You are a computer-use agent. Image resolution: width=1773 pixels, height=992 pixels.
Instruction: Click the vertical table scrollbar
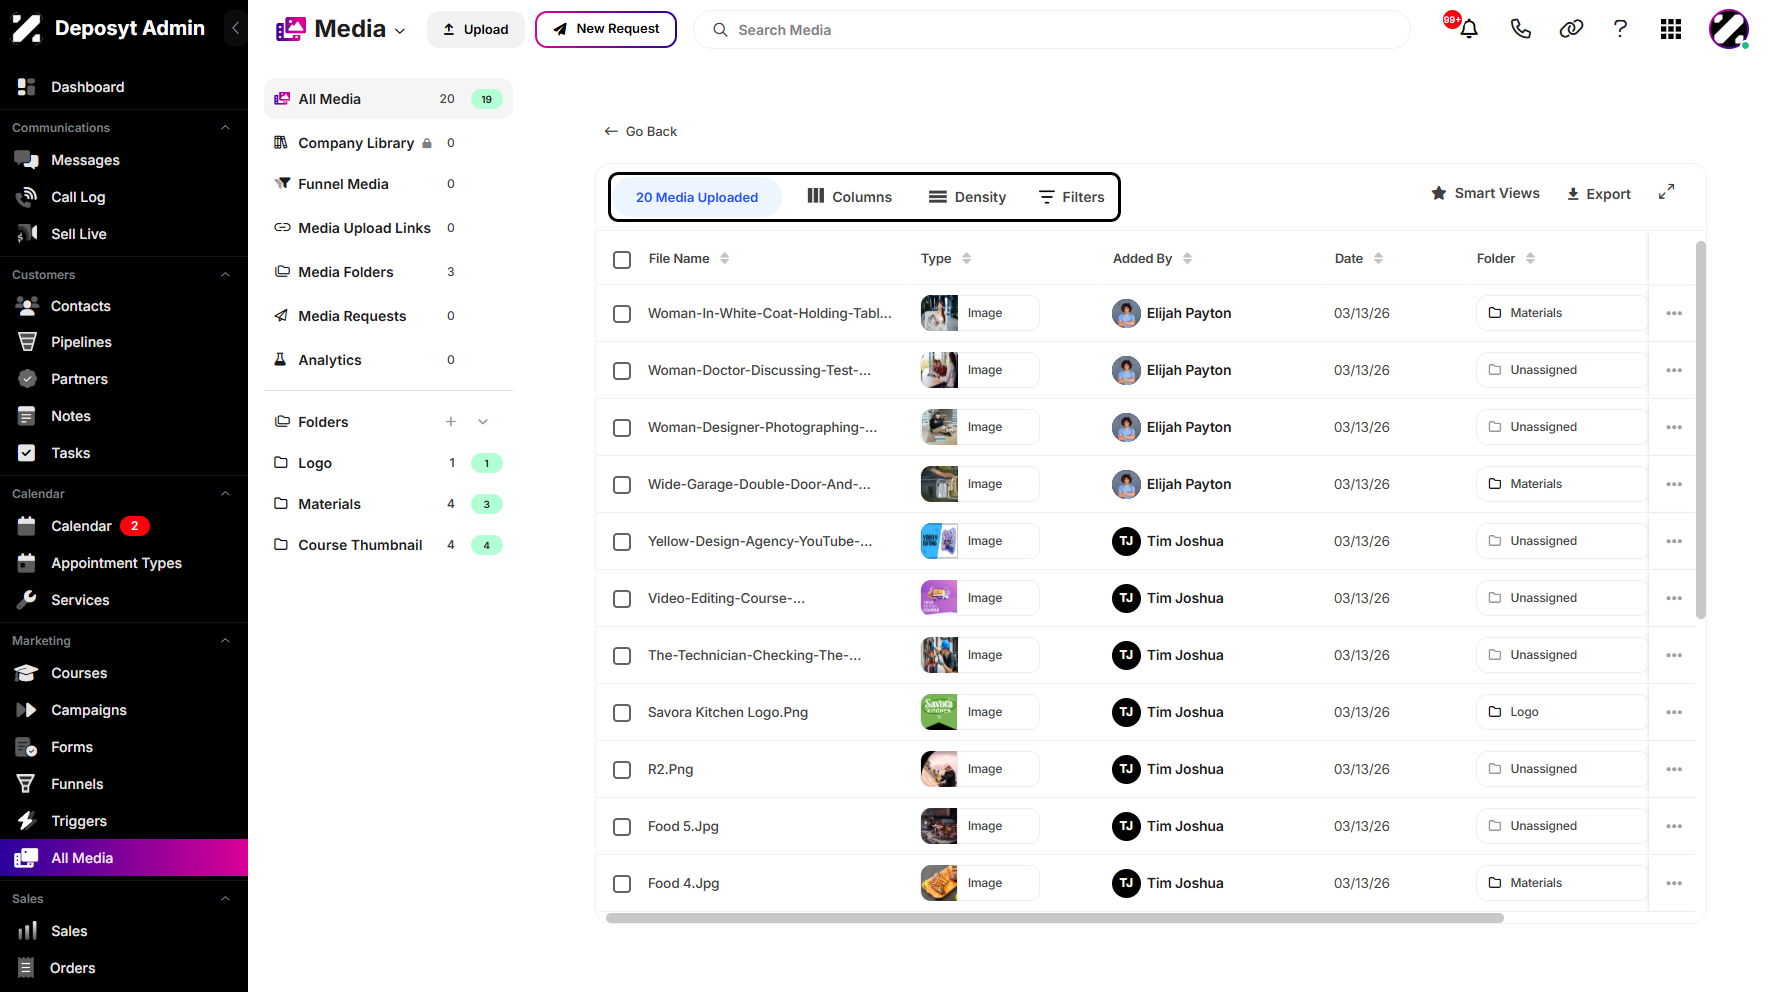point(1701,430)
